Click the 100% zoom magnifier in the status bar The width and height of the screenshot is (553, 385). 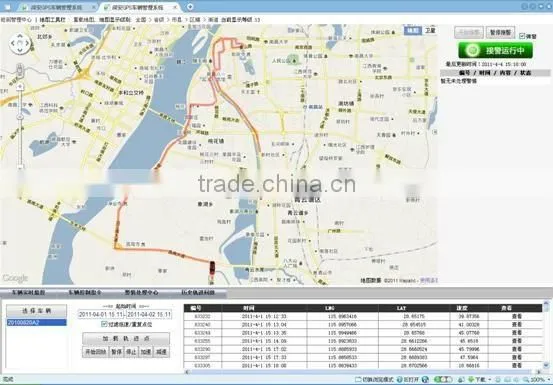pyautogui.click(x=526, y=379)
